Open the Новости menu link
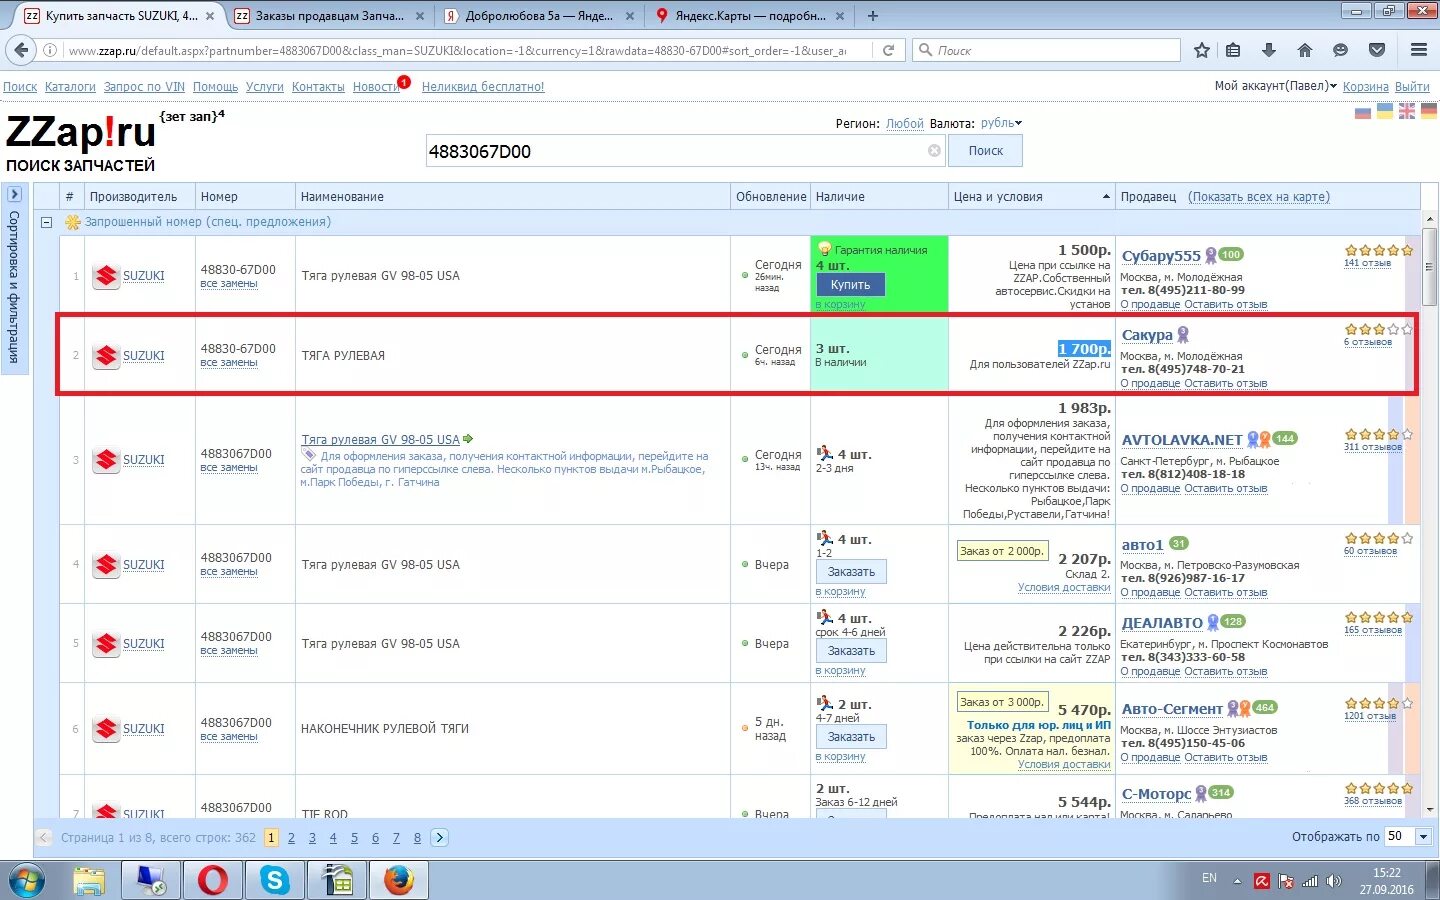1440x900 pixels. point(376,87)
